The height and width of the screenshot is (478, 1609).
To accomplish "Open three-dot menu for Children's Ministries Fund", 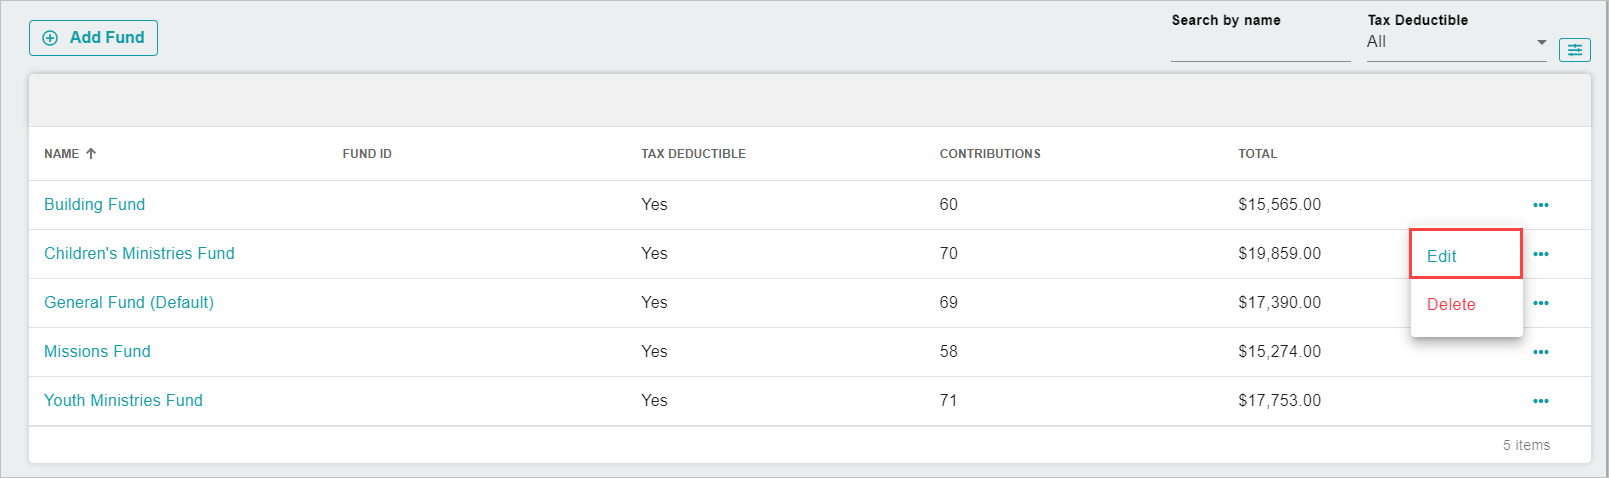I will pyautogui.click(x=1541, y=254).
